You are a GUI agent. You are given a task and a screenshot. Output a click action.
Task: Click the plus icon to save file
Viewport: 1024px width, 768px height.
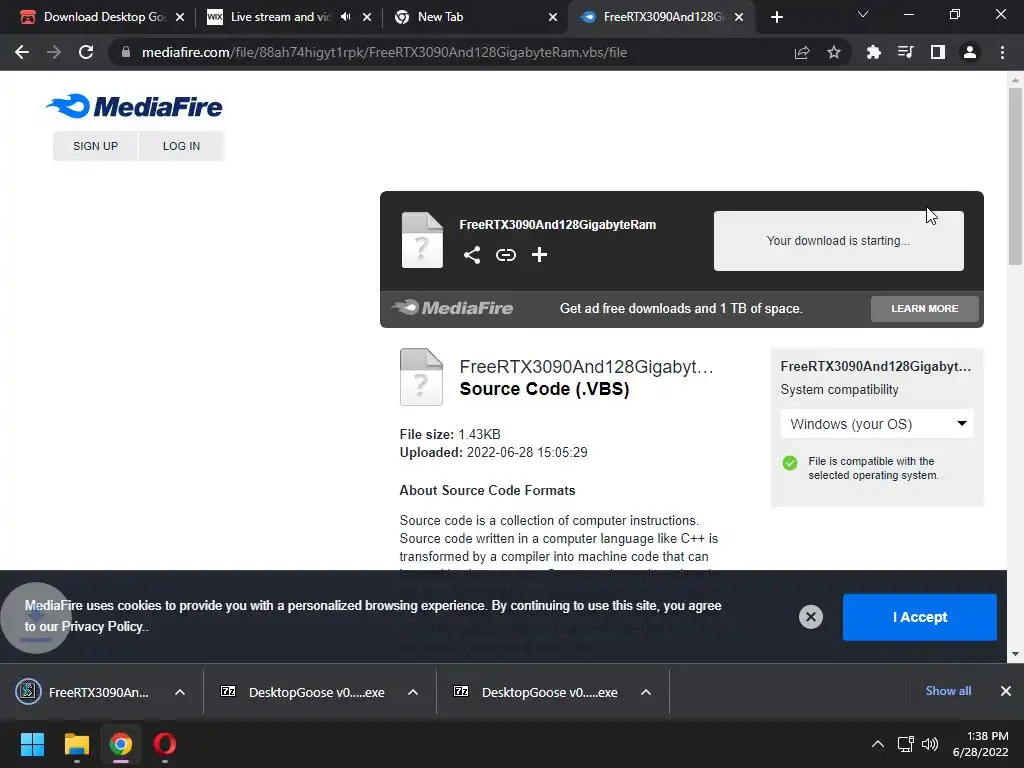pyautogui.click(x=539, y=255)
